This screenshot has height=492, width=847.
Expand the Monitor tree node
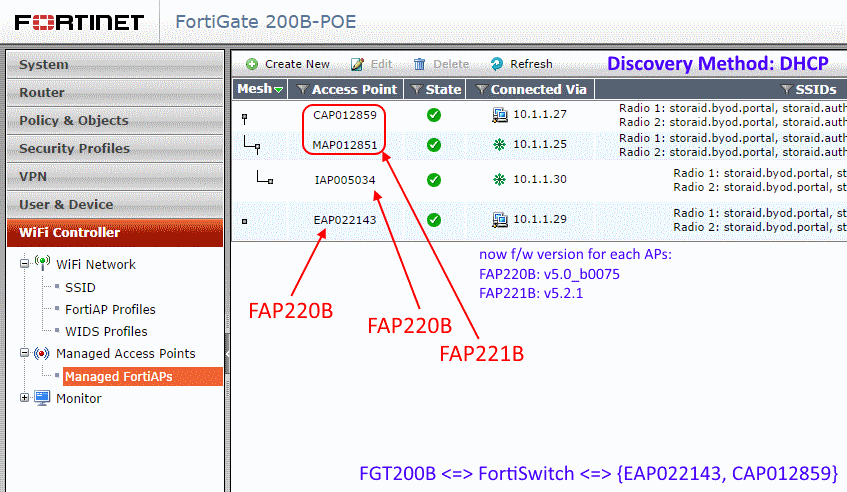point(24,397)
